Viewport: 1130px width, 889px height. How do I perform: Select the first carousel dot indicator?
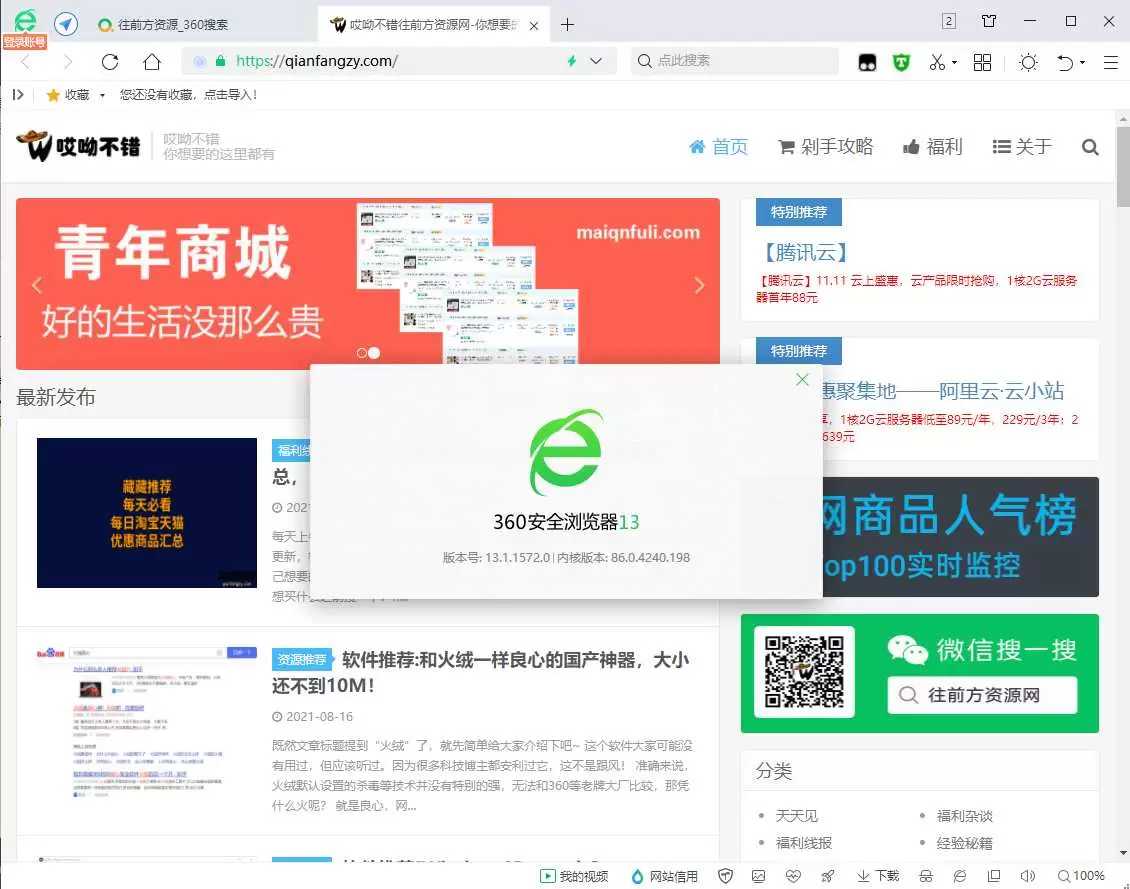point(362,353)
